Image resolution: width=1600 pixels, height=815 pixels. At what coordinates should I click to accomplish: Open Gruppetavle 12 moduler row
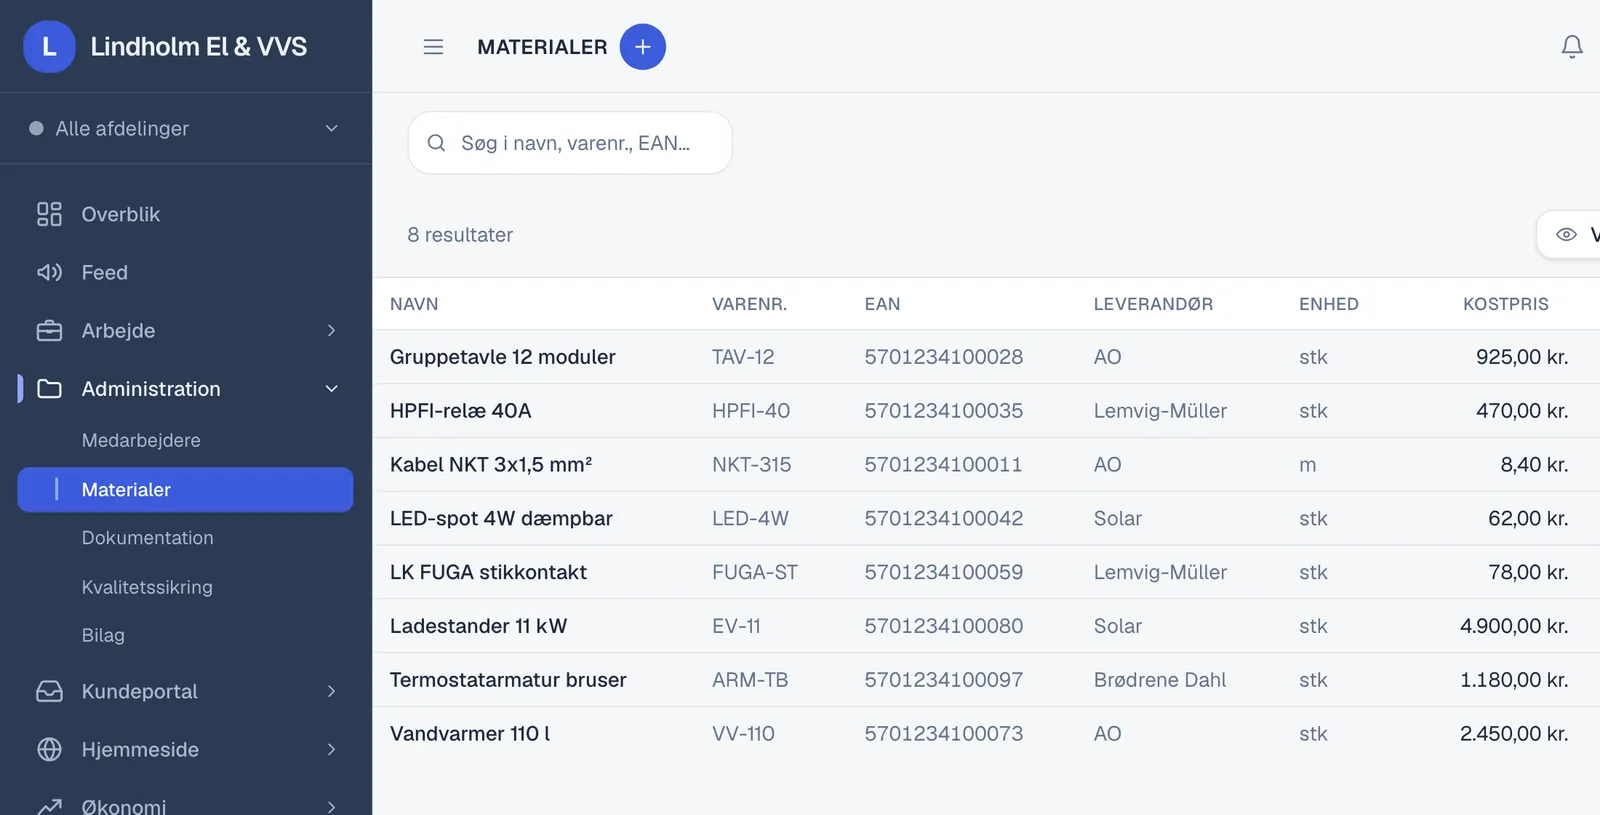pos(986,357)
